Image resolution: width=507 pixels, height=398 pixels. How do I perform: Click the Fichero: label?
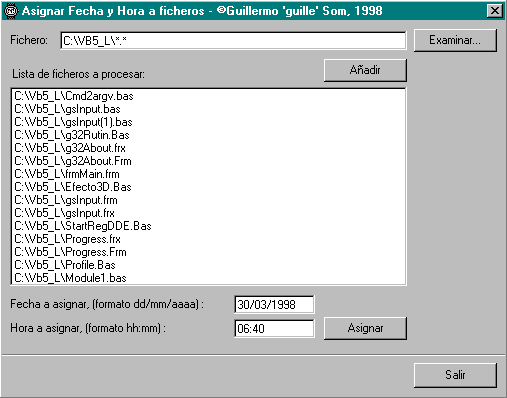29,40
